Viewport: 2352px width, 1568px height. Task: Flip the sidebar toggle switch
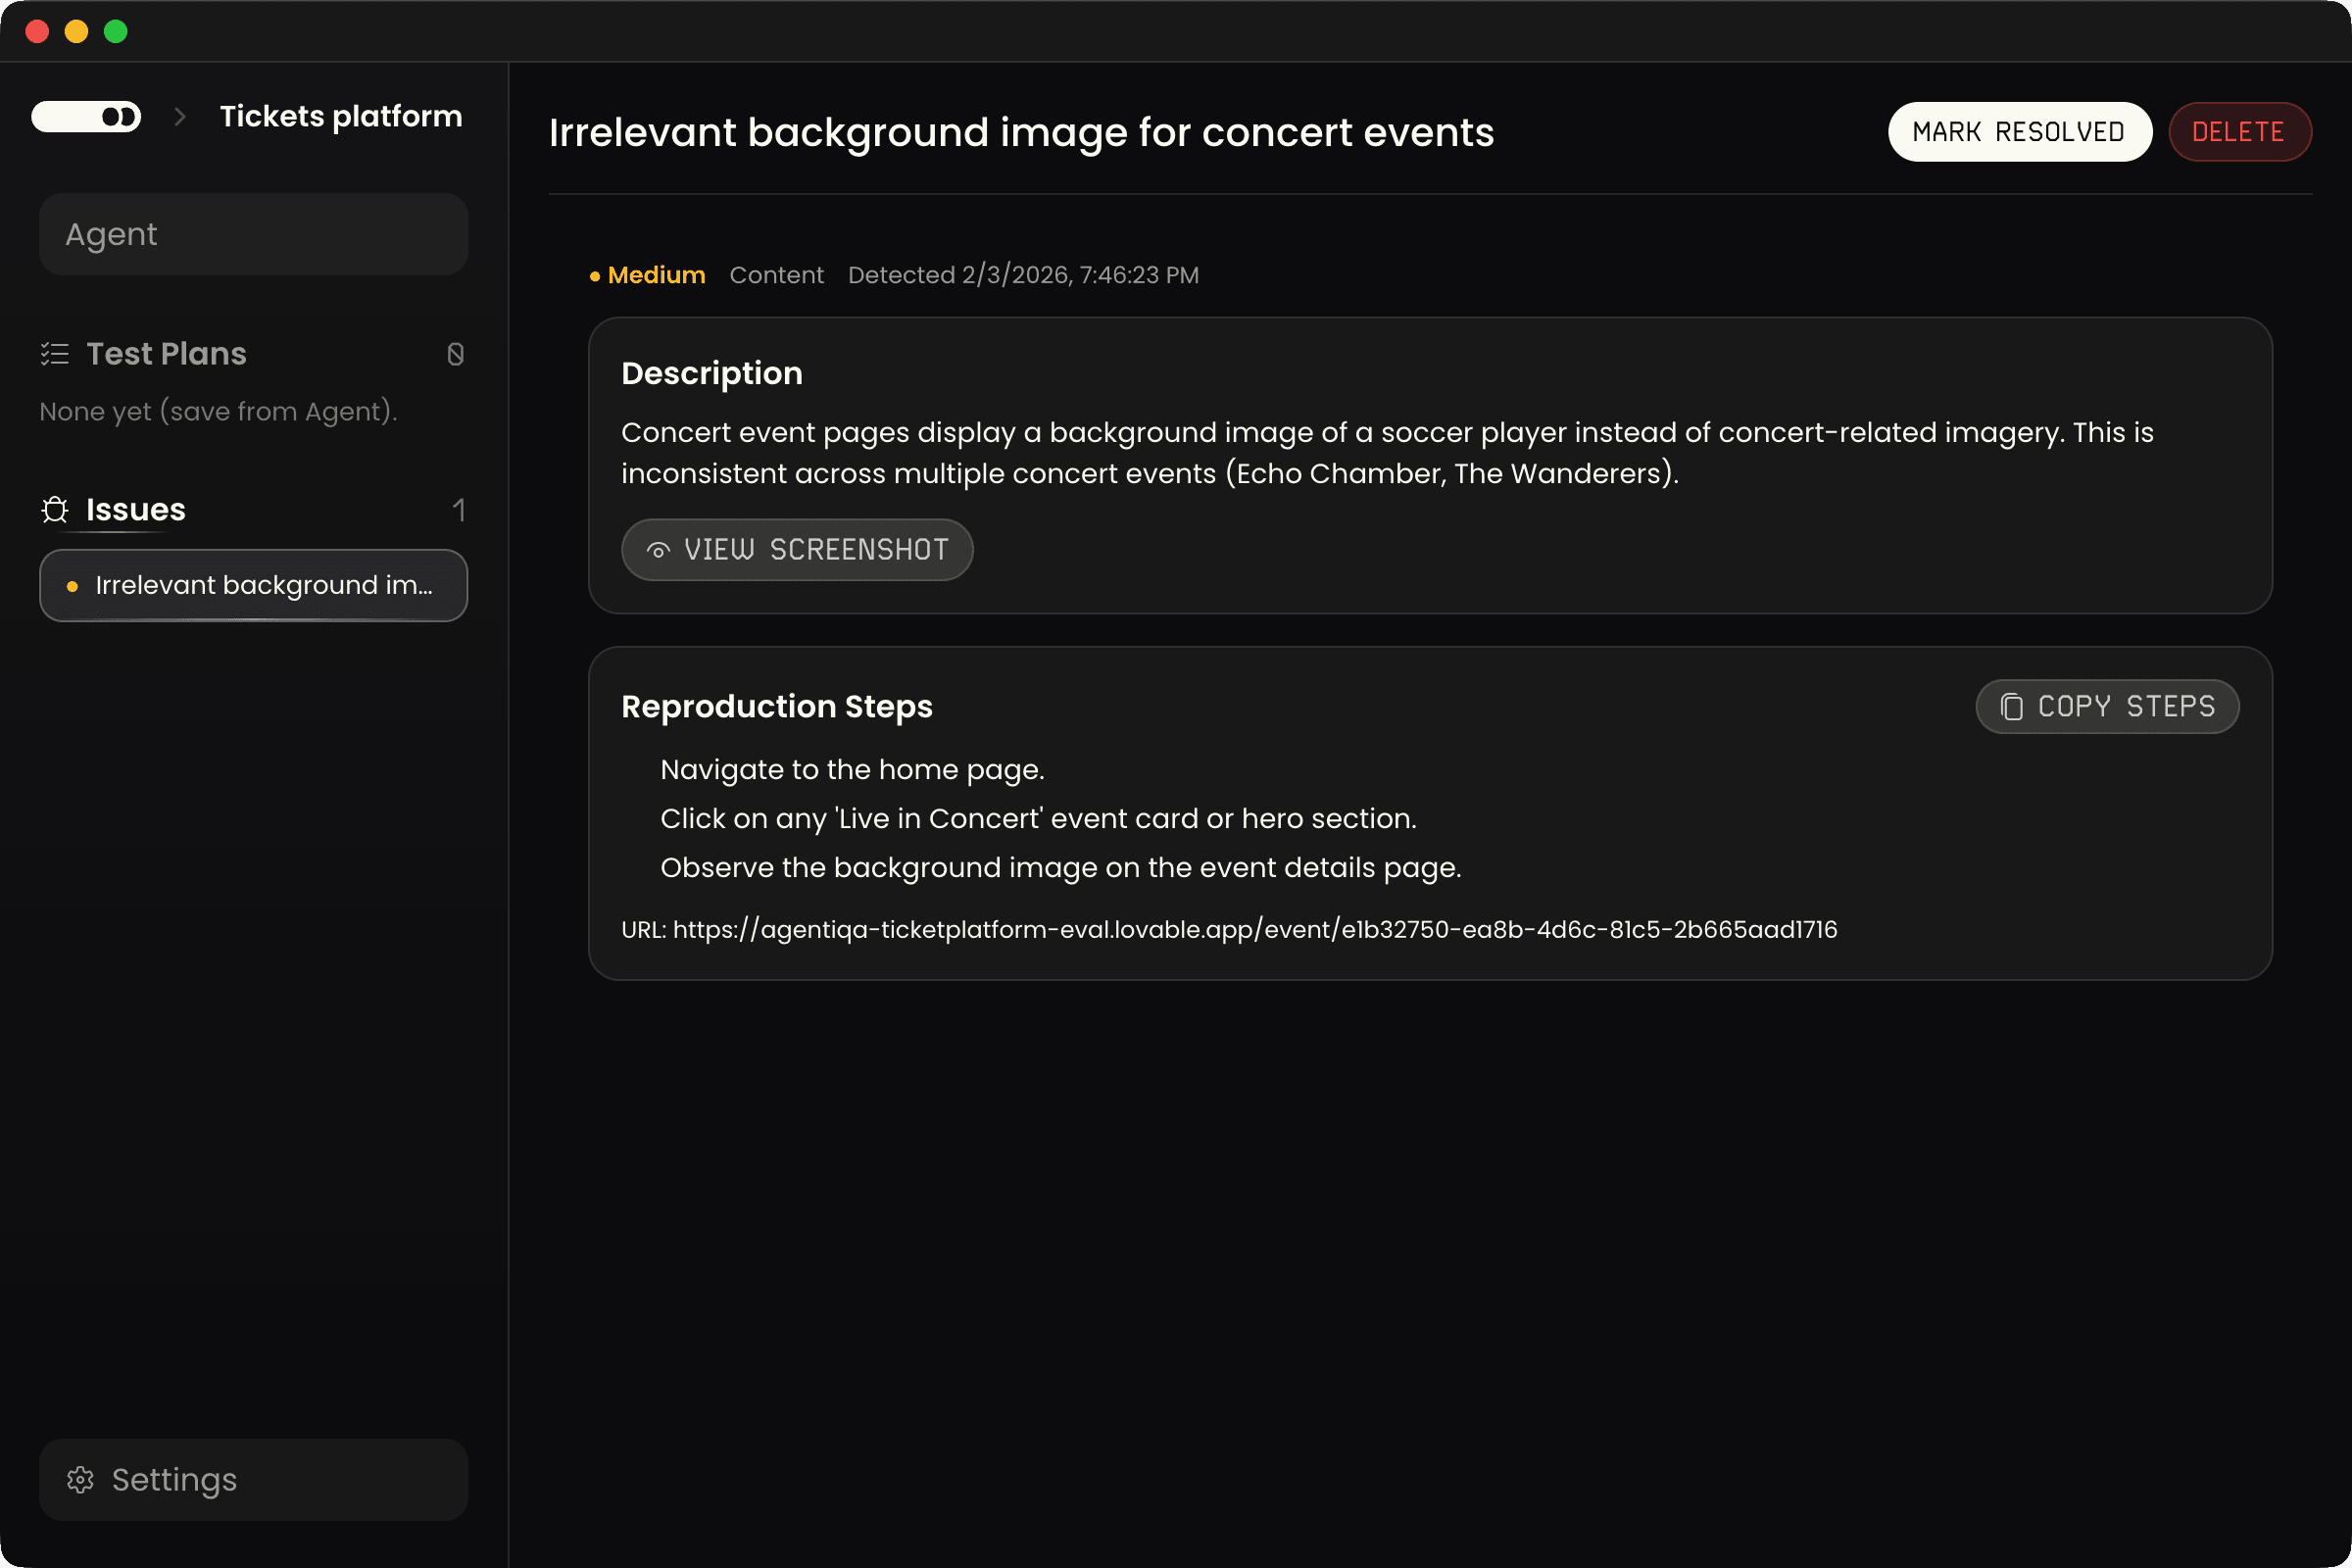coord(86,116)
